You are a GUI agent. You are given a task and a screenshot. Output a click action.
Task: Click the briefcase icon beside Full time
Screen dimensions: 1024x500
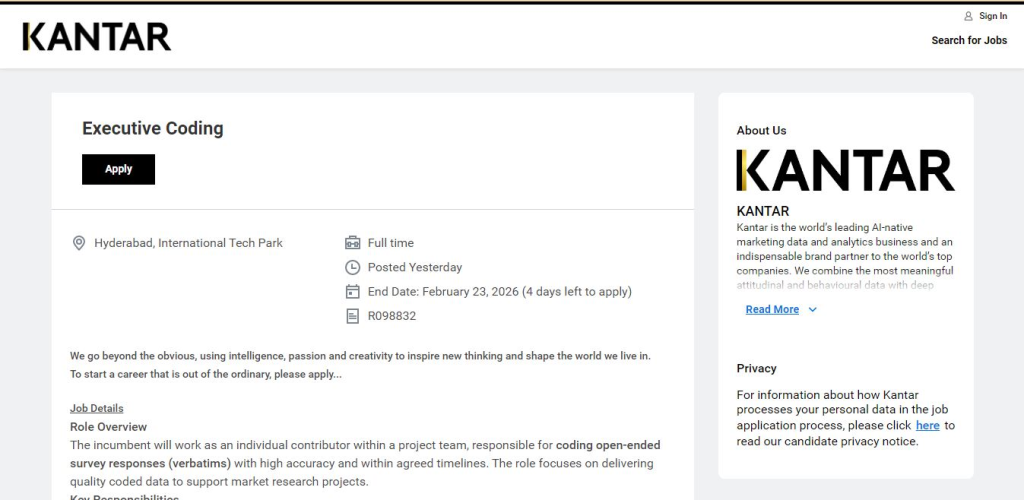(352, 243)
